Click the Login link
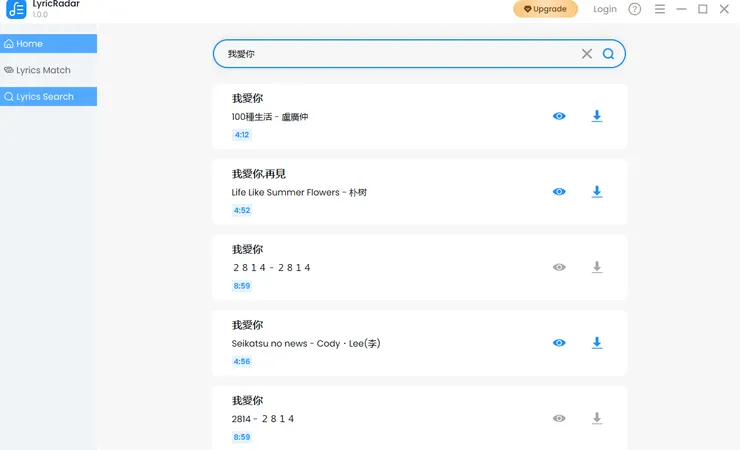Screen dimensions: 740x450 pos(605,9)
